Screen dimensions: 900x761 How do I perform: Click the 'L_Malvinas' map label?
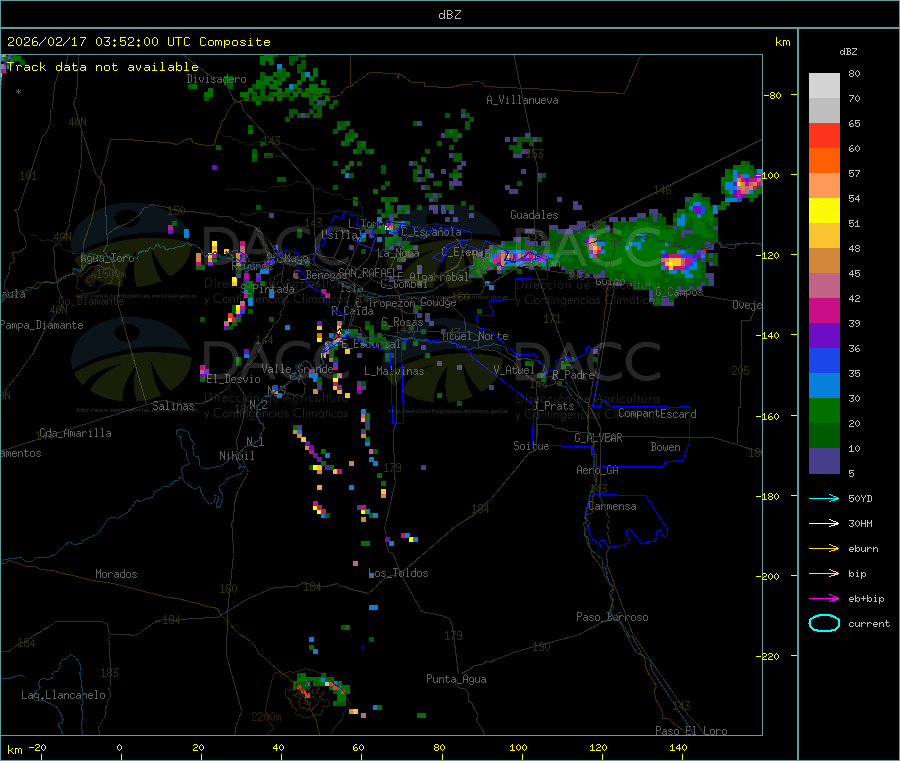(x=394, y=371)
